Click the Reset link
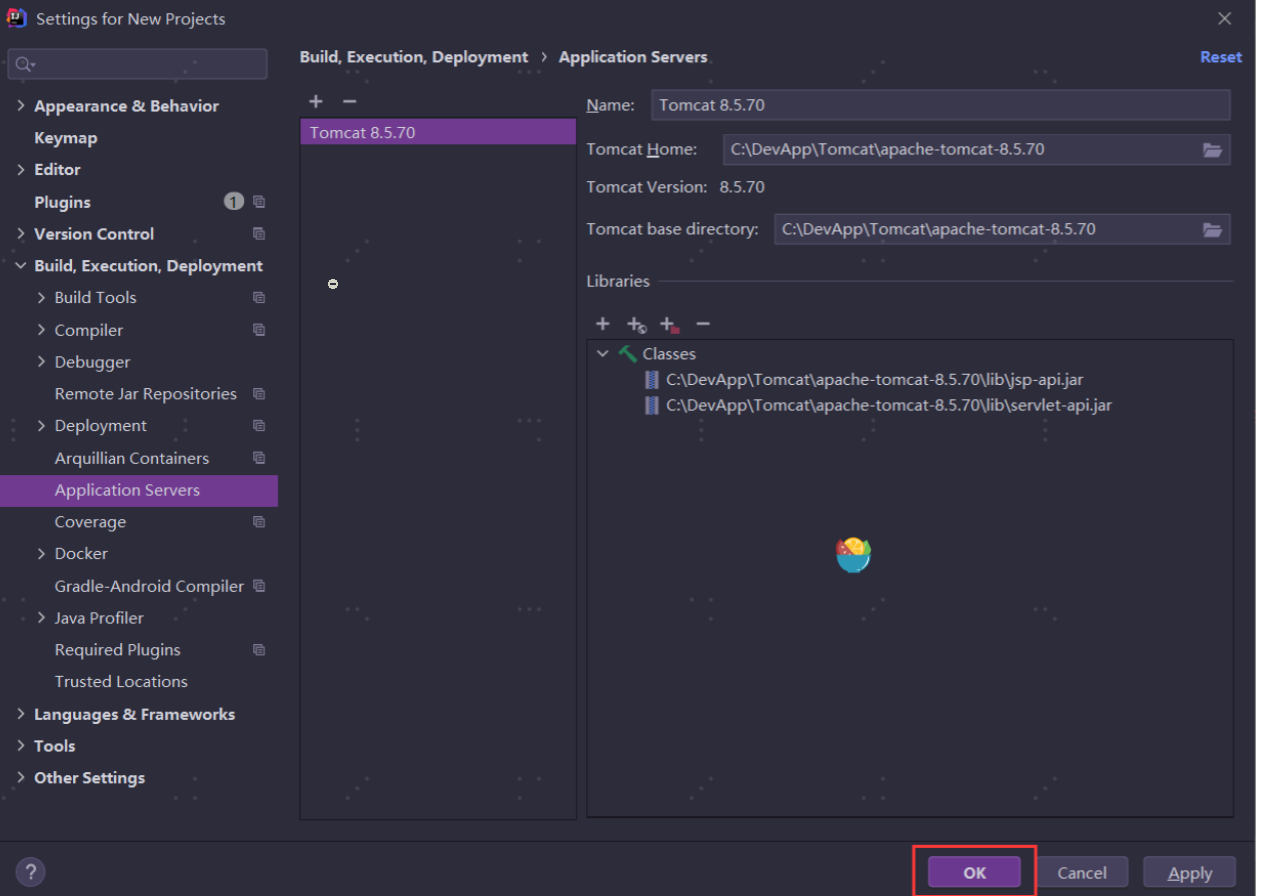This screenshot has height=896, width=1266. coord(1221,57)
